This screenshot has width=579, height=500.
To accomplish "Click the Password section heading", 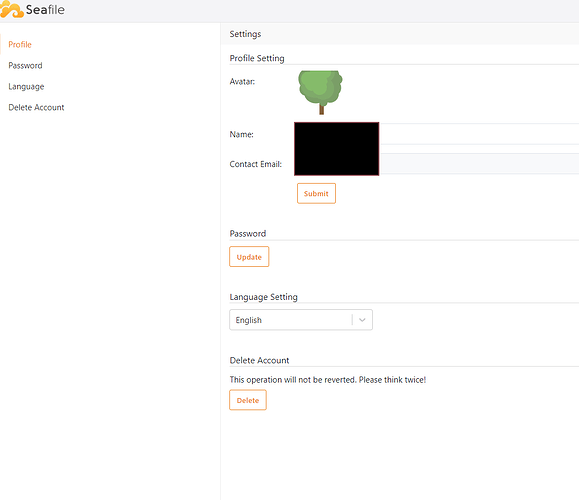I will point(248,234).
